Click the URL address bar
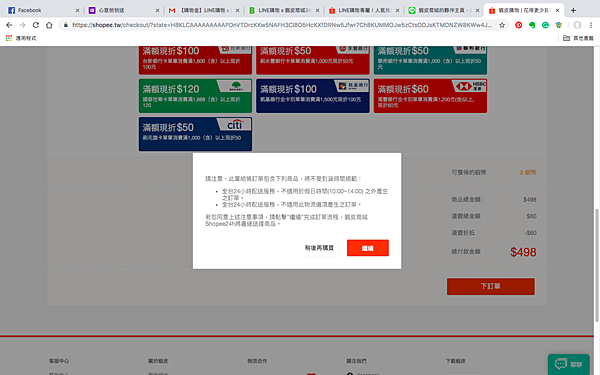600x375 pixels. click(282, 25)
